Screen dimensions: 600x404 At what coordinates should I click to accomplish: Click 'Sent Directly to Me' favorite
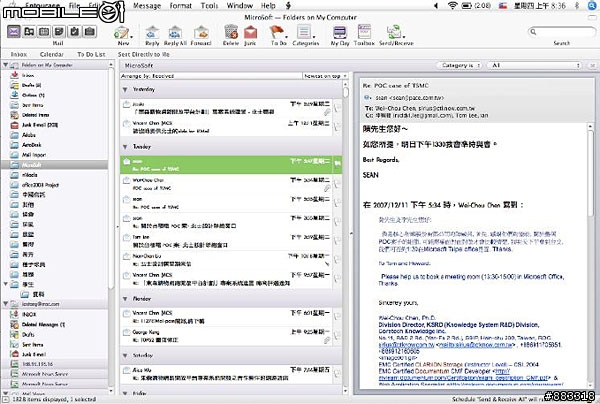pyautogui.click(x=143, y=54)
